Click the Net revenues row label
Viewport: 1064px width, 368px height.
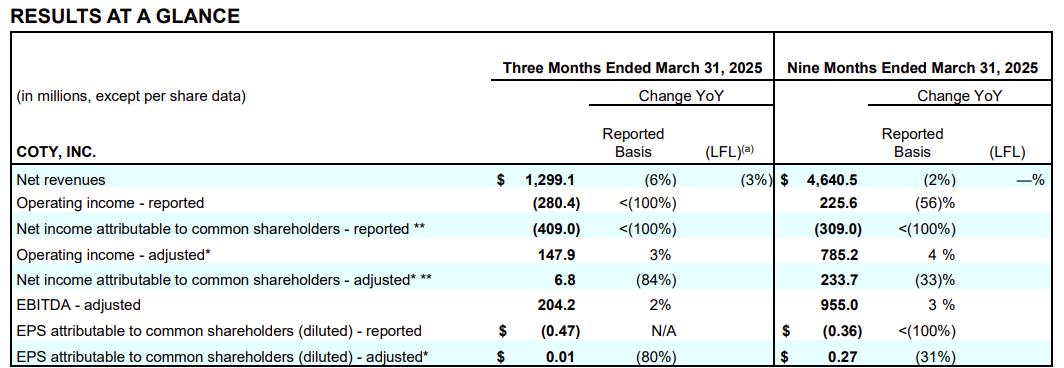click(x=61, y=180)
